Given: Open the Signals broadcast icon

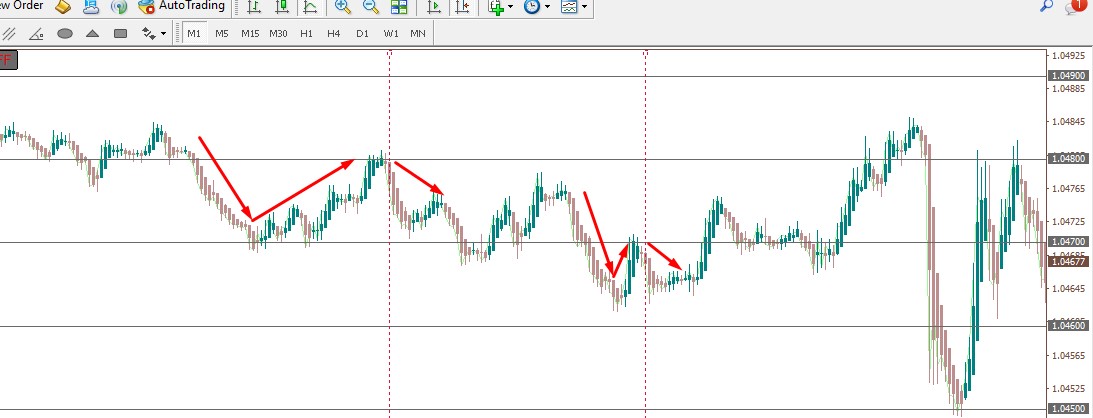Looking at the screenshot, I should (x=119, y=7).
